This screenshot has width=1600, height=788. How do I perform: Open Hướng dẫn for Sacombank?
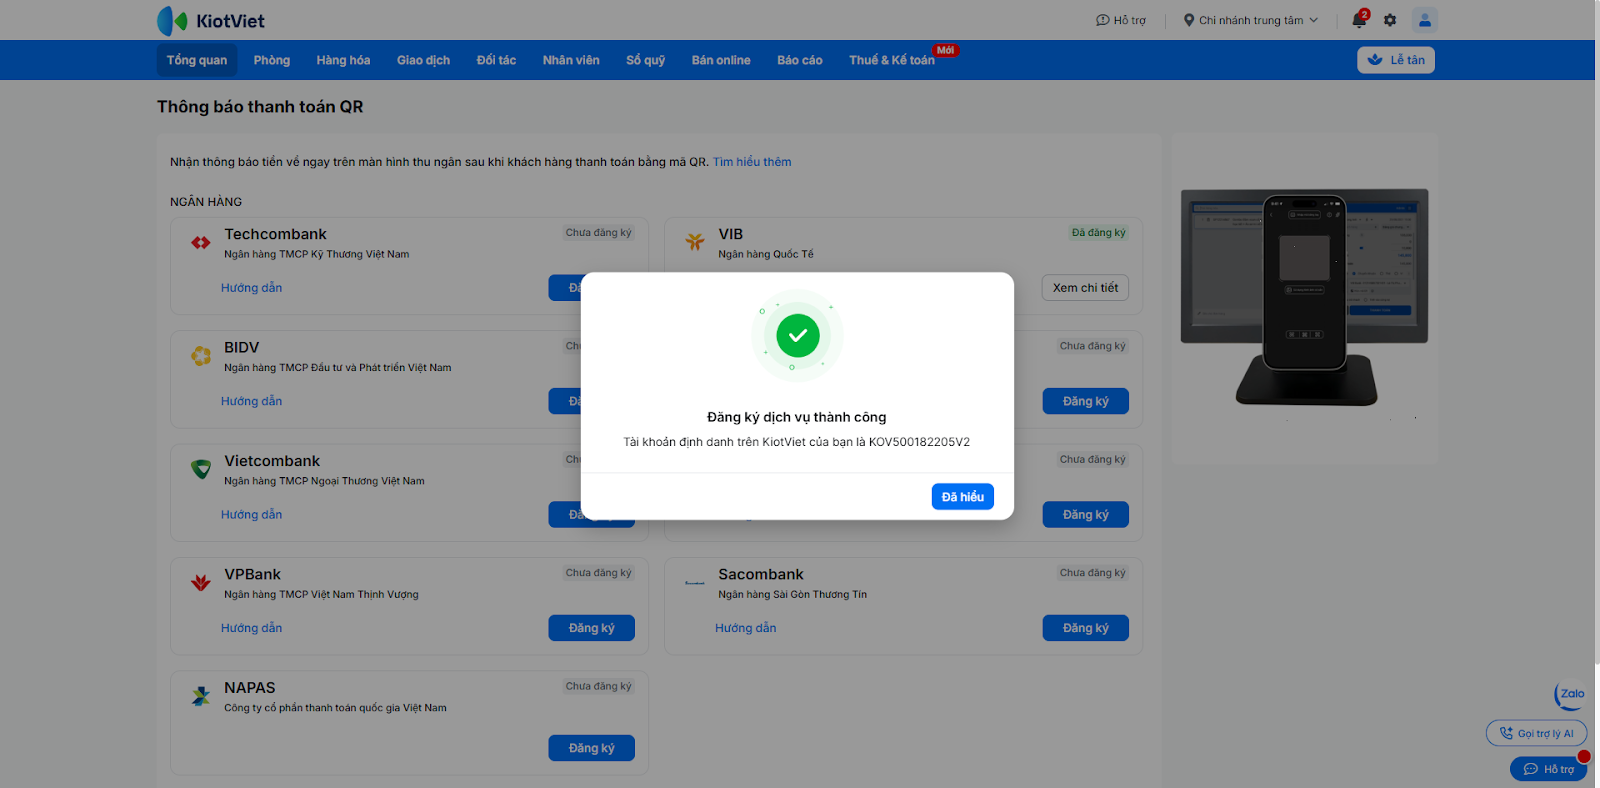(x=746, y=628)
